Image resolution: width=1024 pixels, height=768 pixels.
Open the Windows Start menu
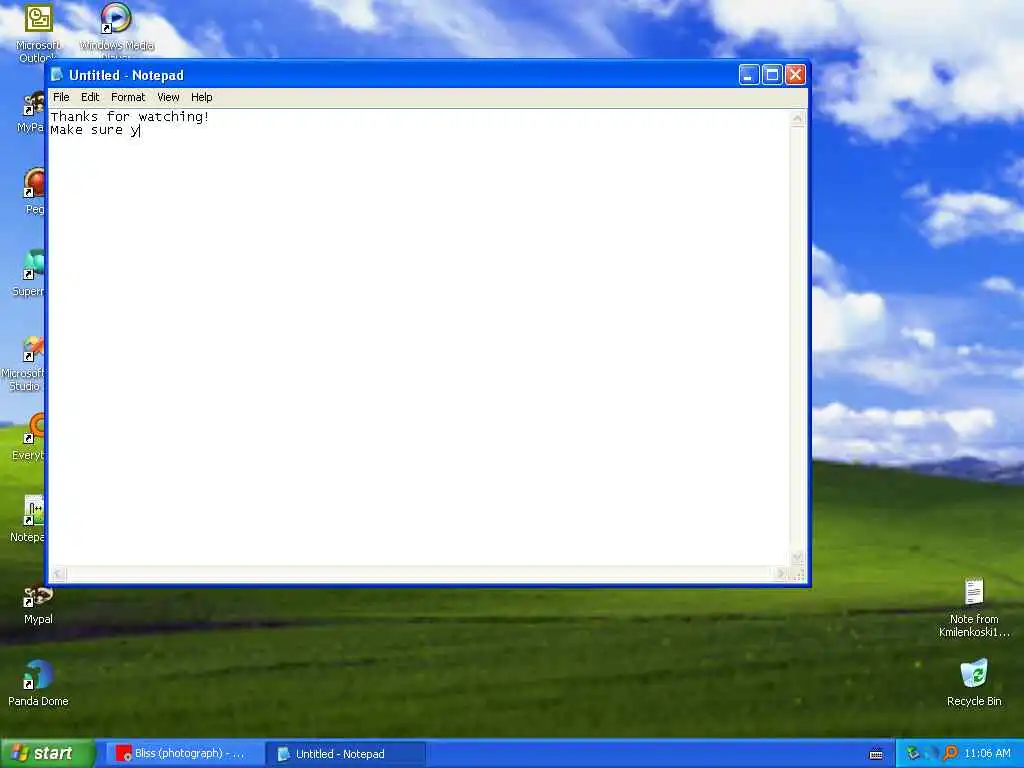pos(47,754)
